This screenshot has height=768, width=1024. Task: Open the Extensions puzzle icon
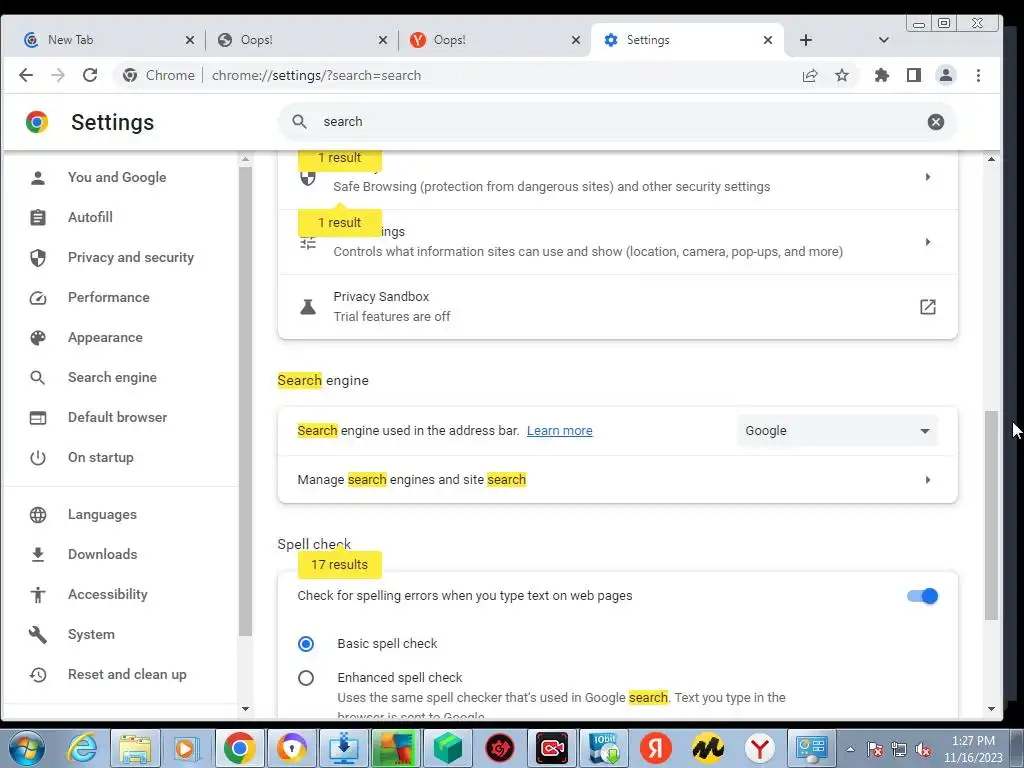pos(882,75)
